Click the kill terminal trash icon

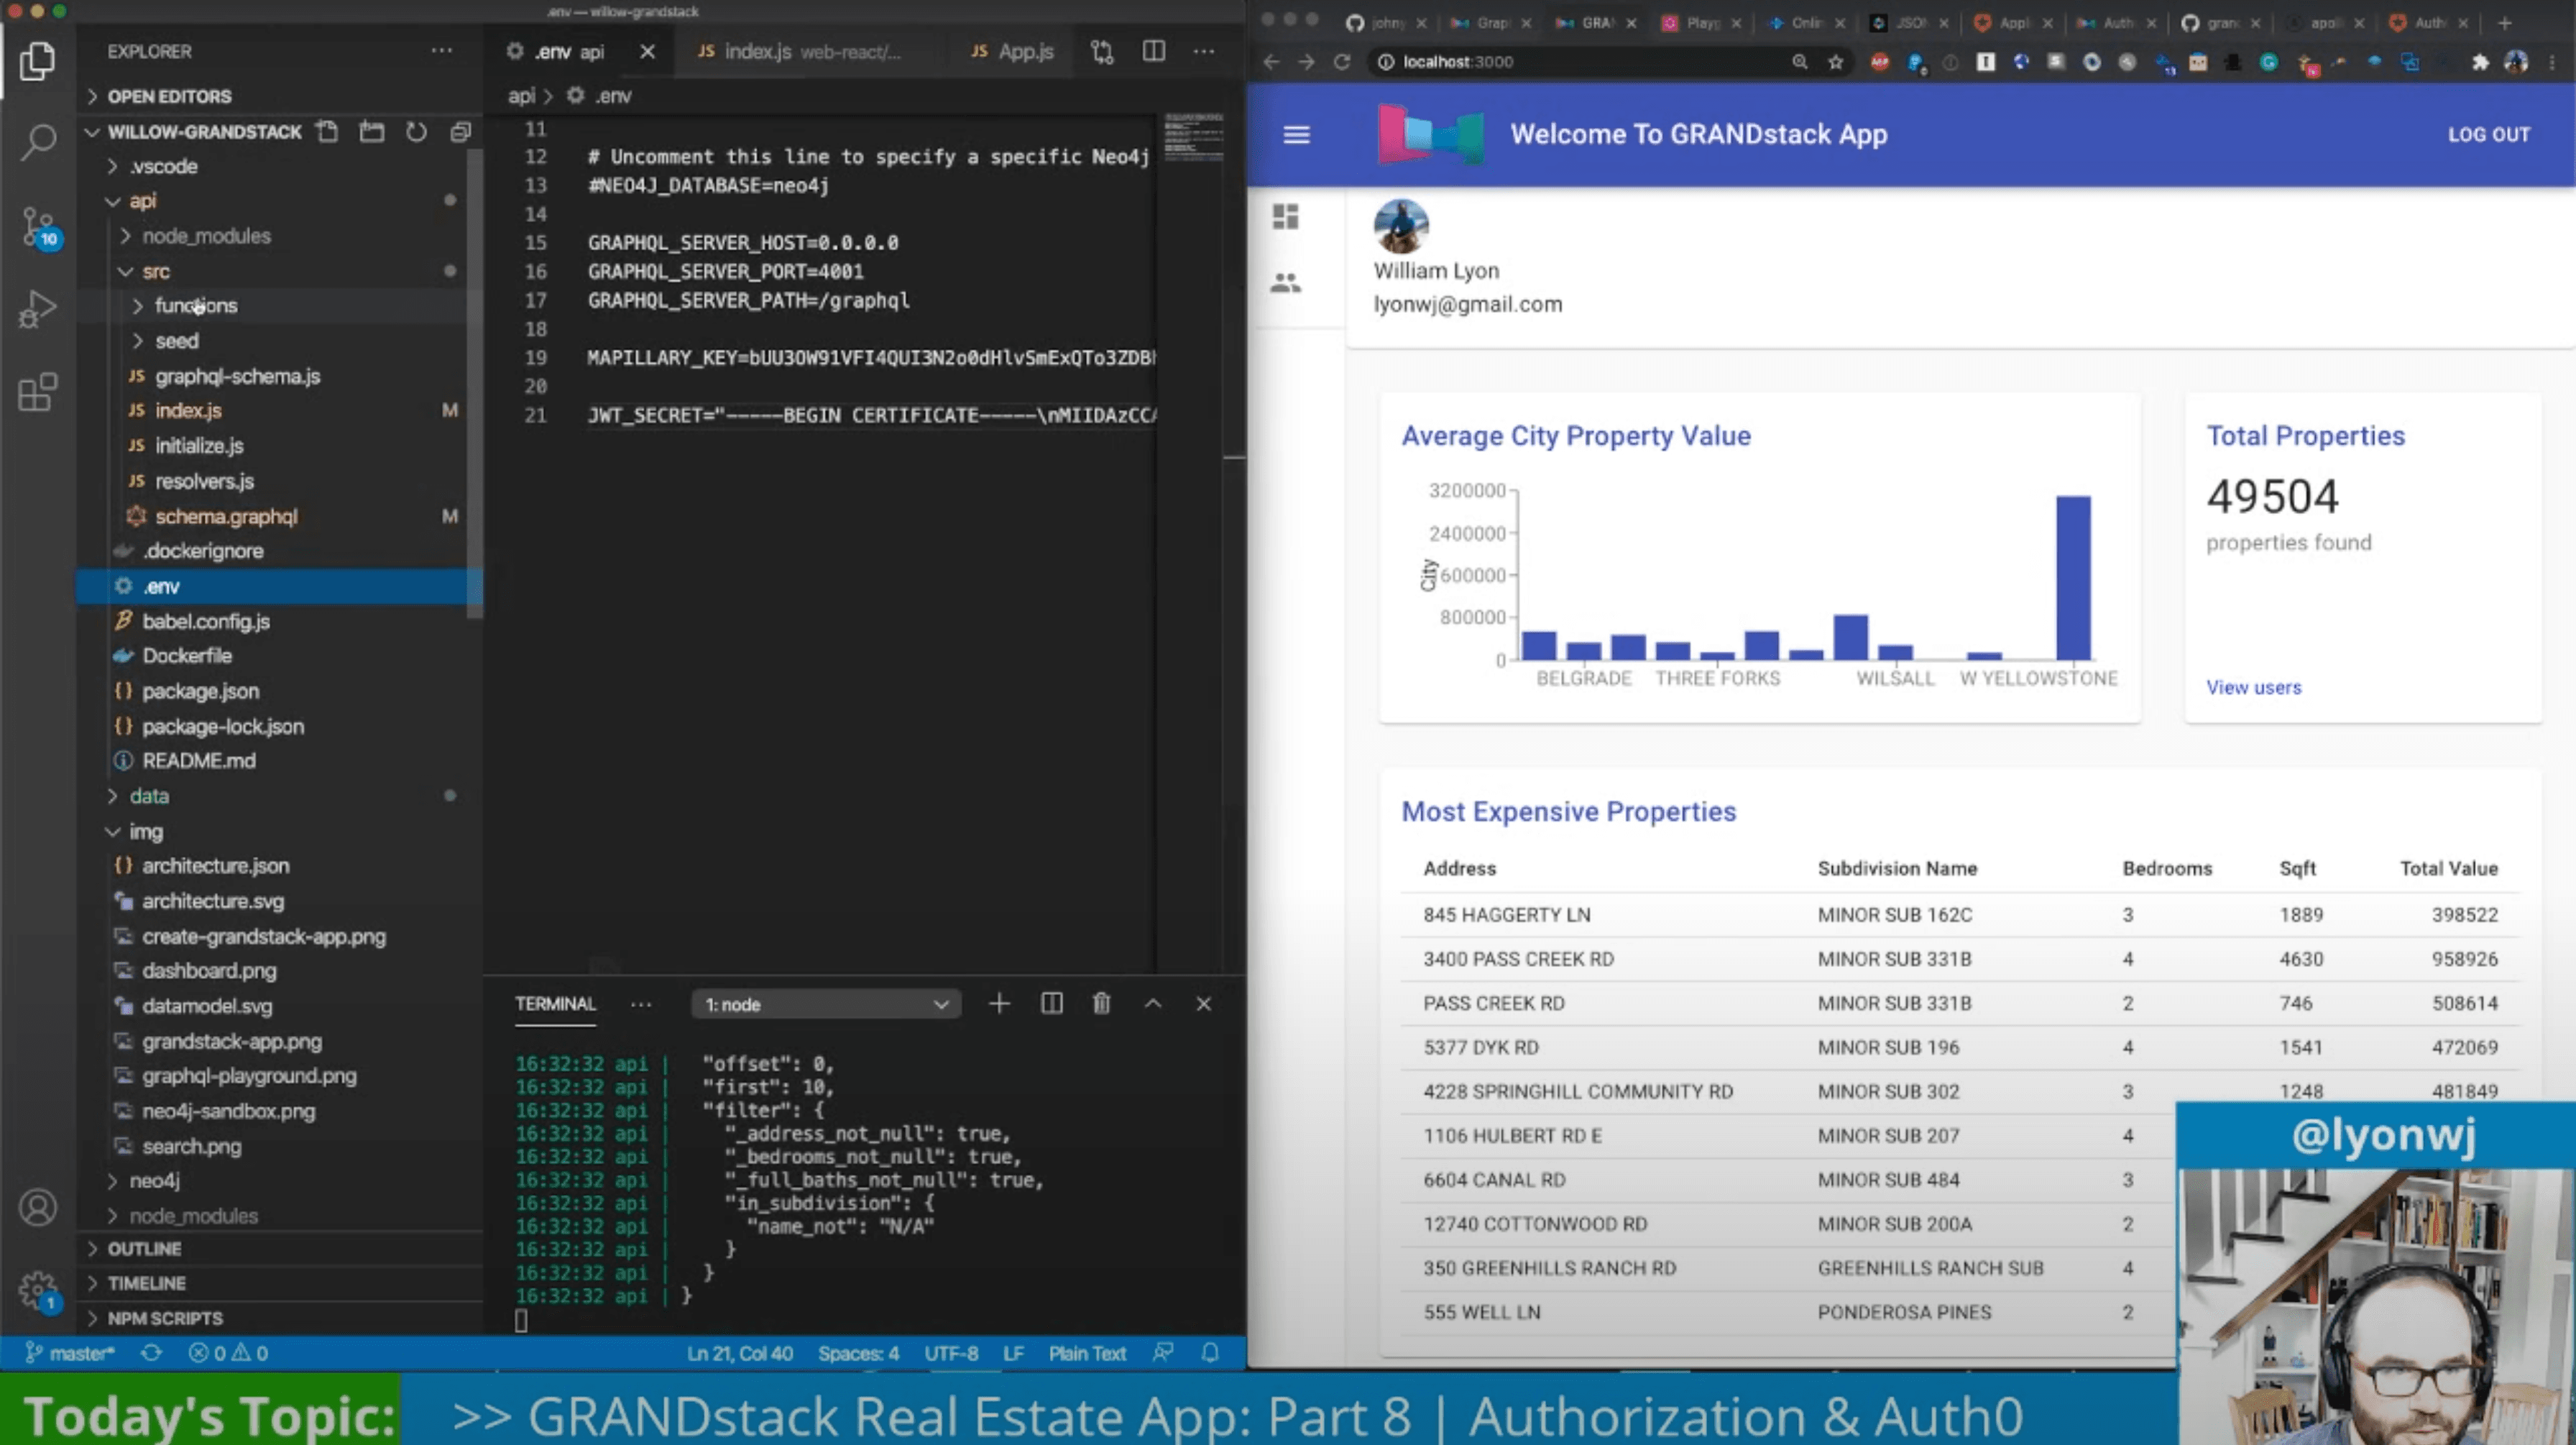click(1101, 1003)
